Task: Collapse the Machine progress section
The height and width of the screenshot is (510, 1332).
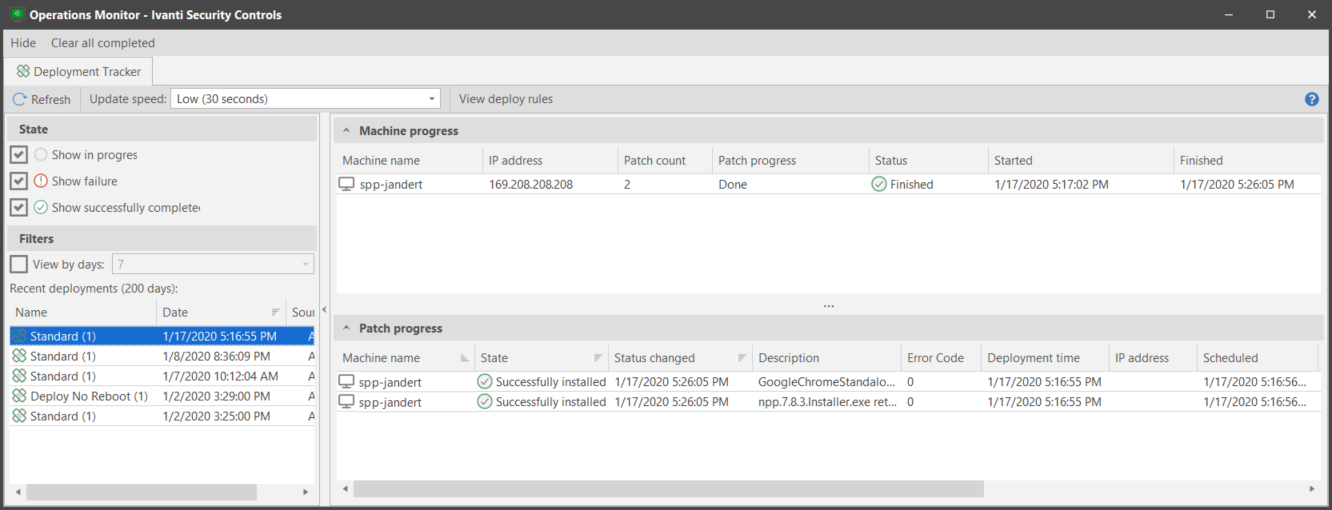Action: tap(346, 131)
